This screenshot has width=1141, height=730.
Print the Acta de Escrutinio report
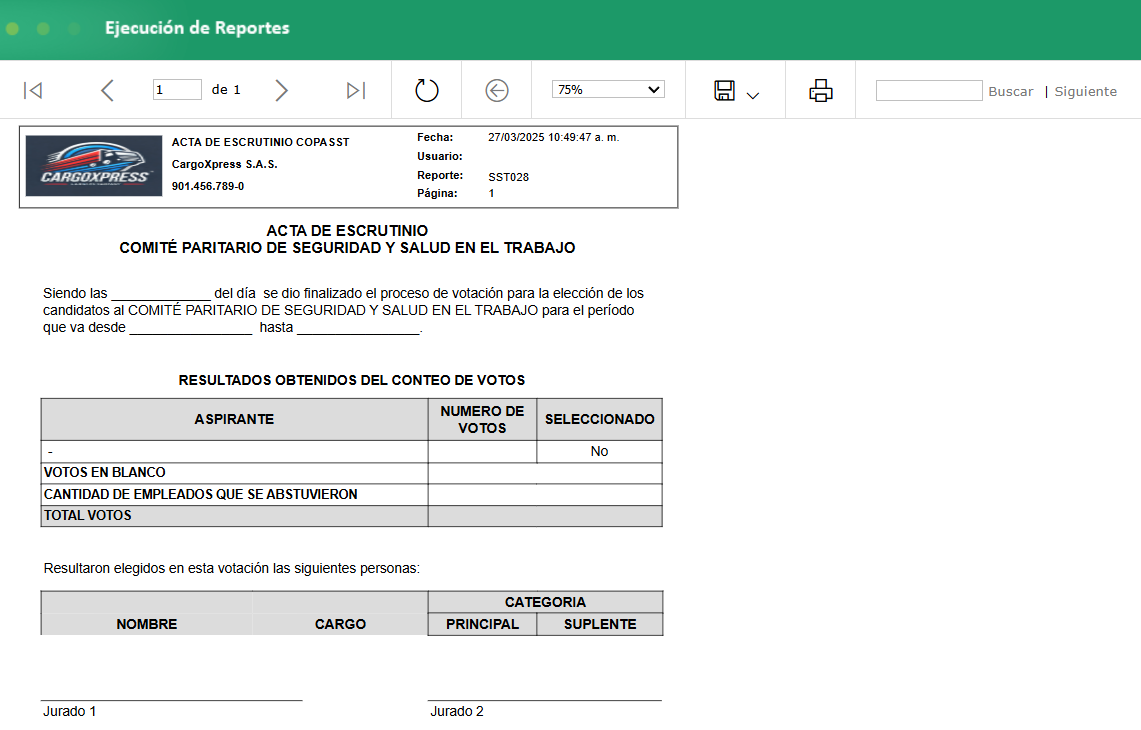(820, 90)
